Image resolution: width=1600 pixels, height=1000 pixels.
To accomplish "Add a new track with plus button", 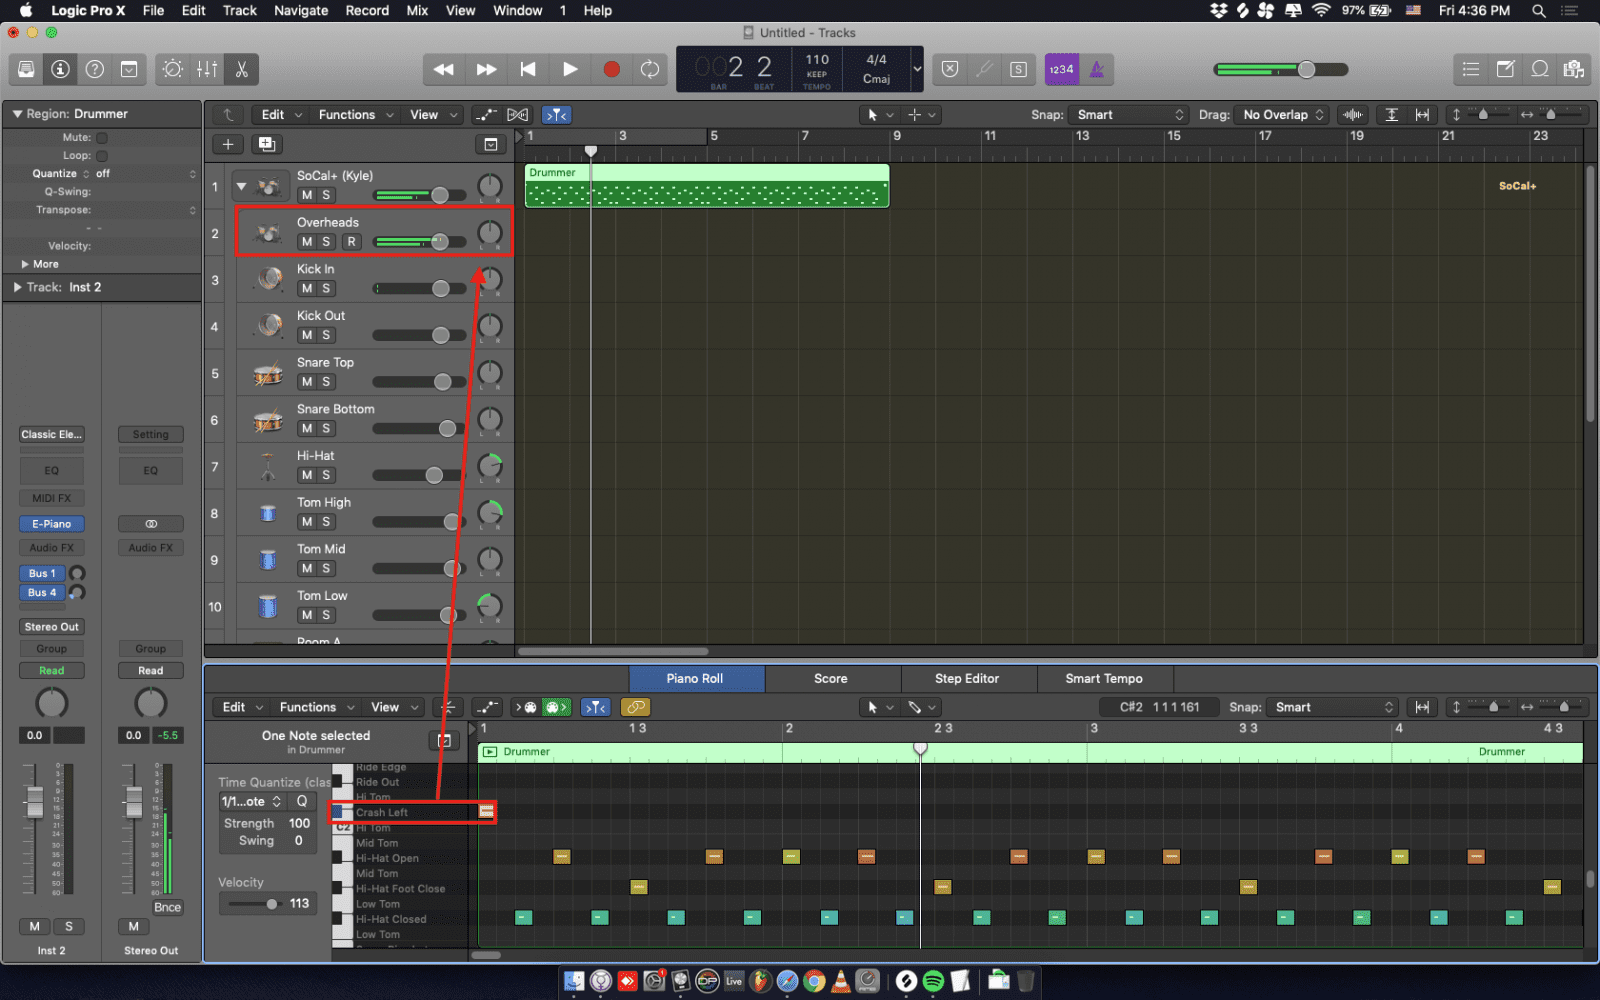I will coord(228,144).
